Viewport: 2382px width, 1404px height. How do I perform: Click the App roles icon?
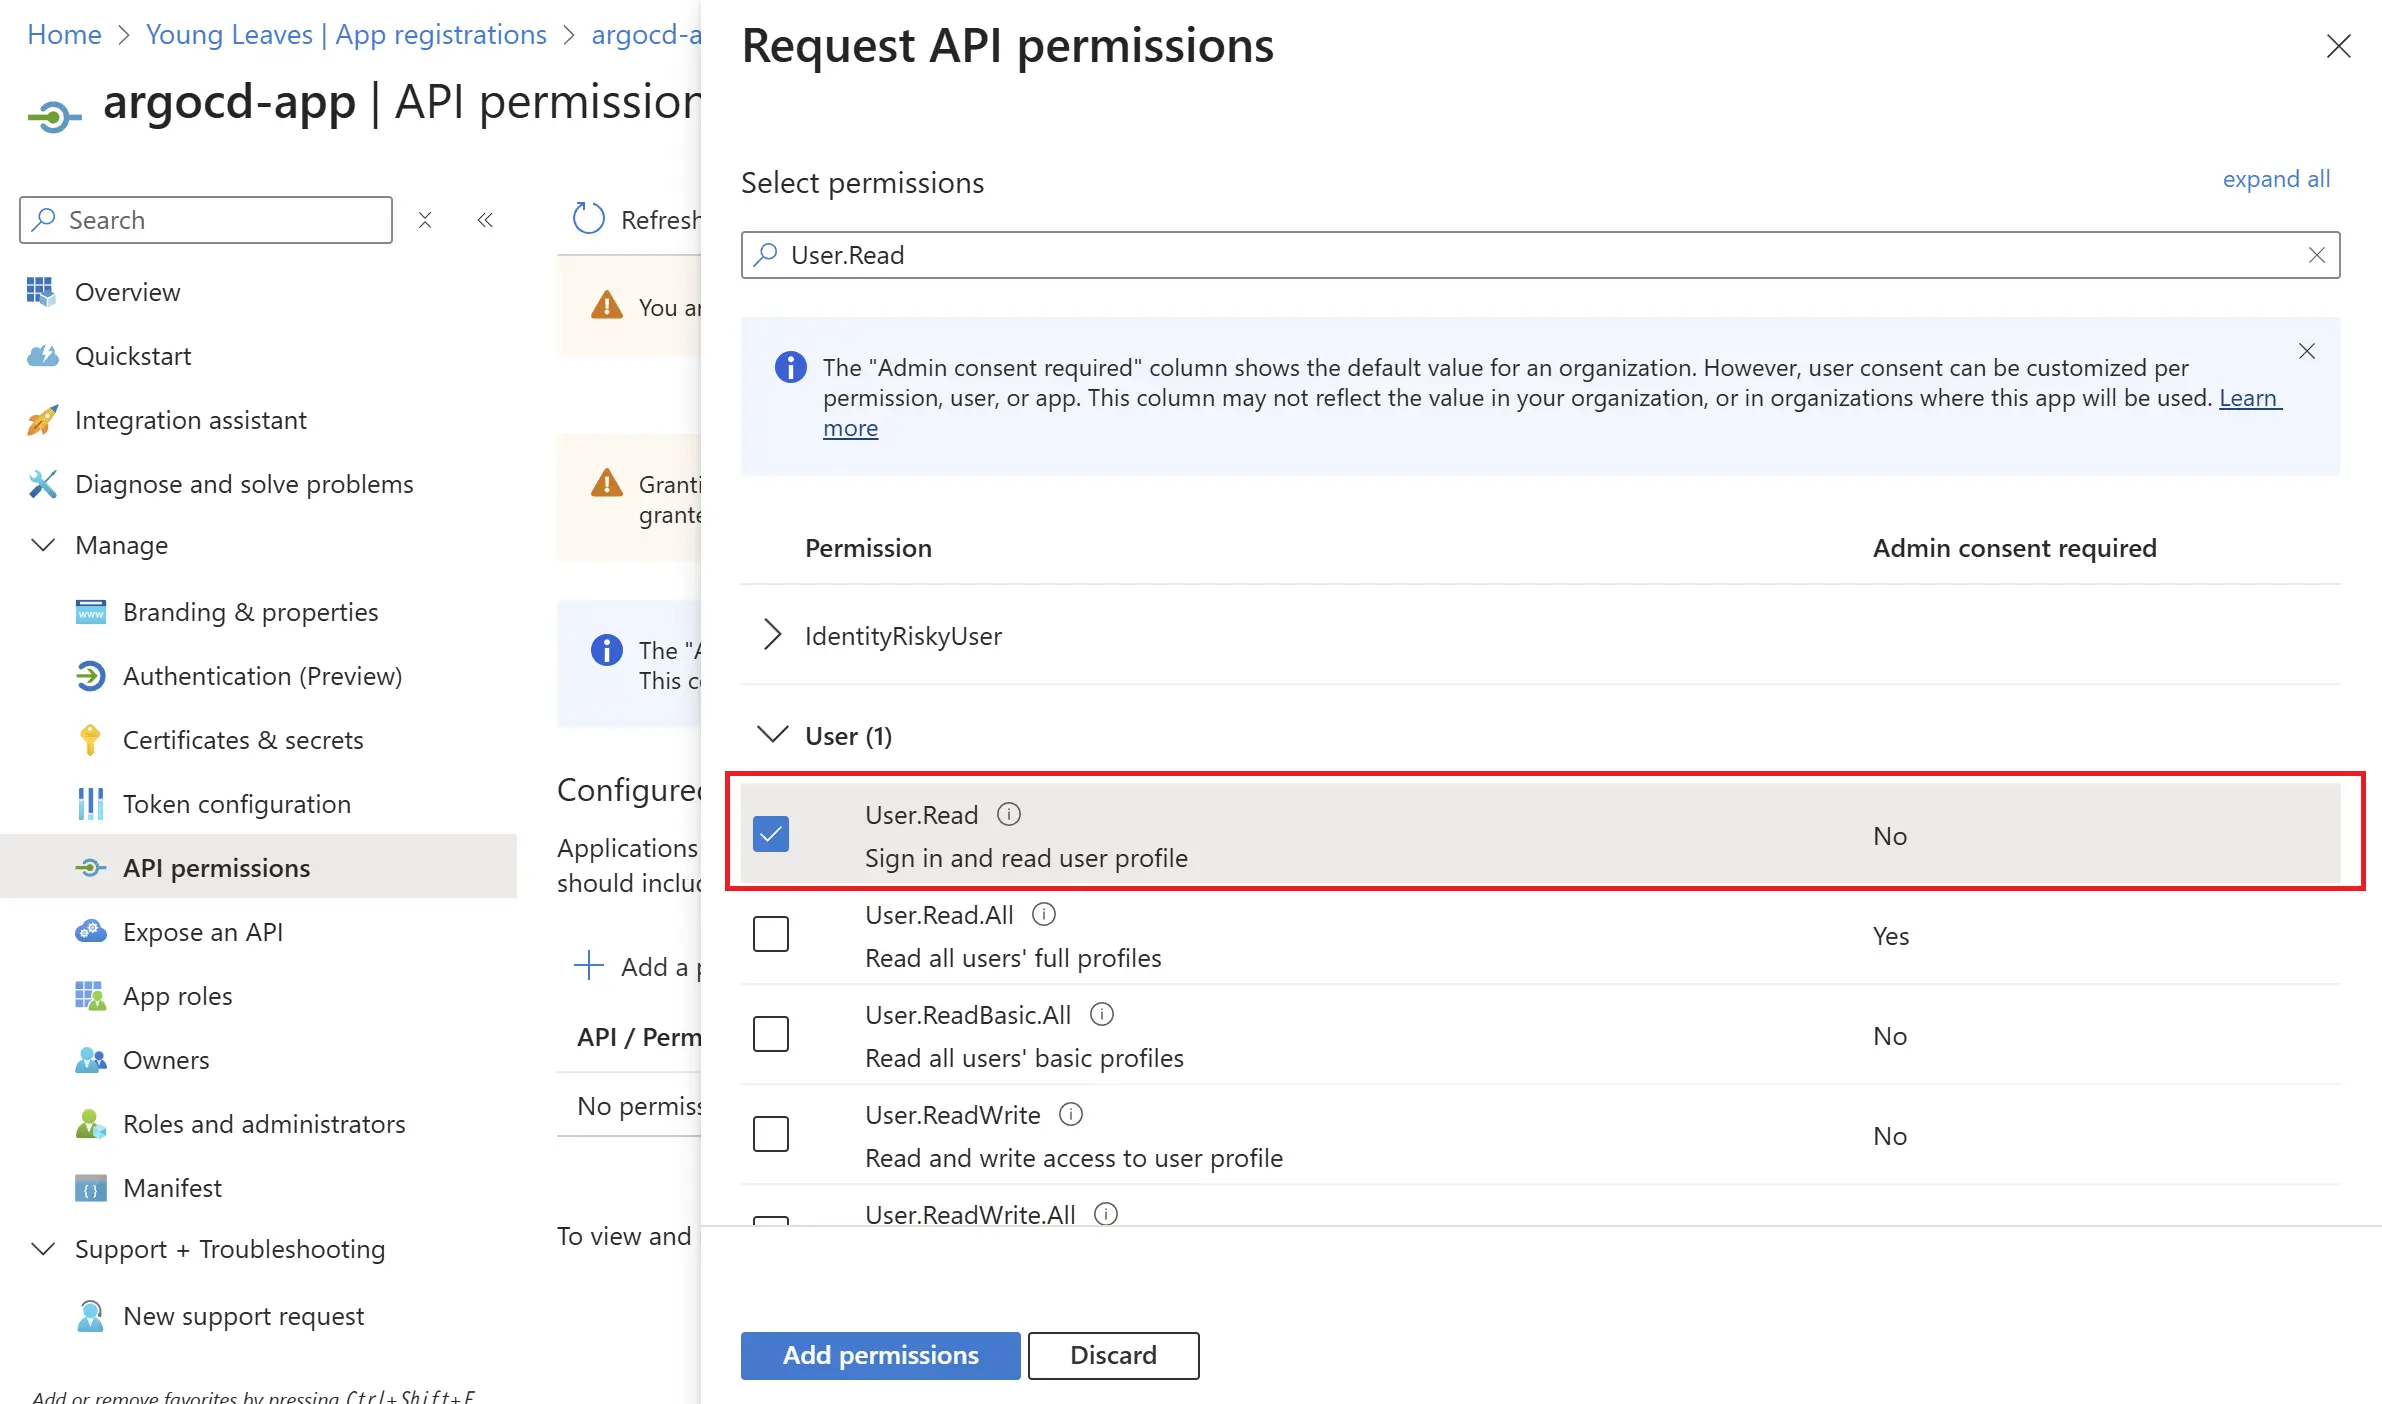pyautogui.click(x=90, y=996)
